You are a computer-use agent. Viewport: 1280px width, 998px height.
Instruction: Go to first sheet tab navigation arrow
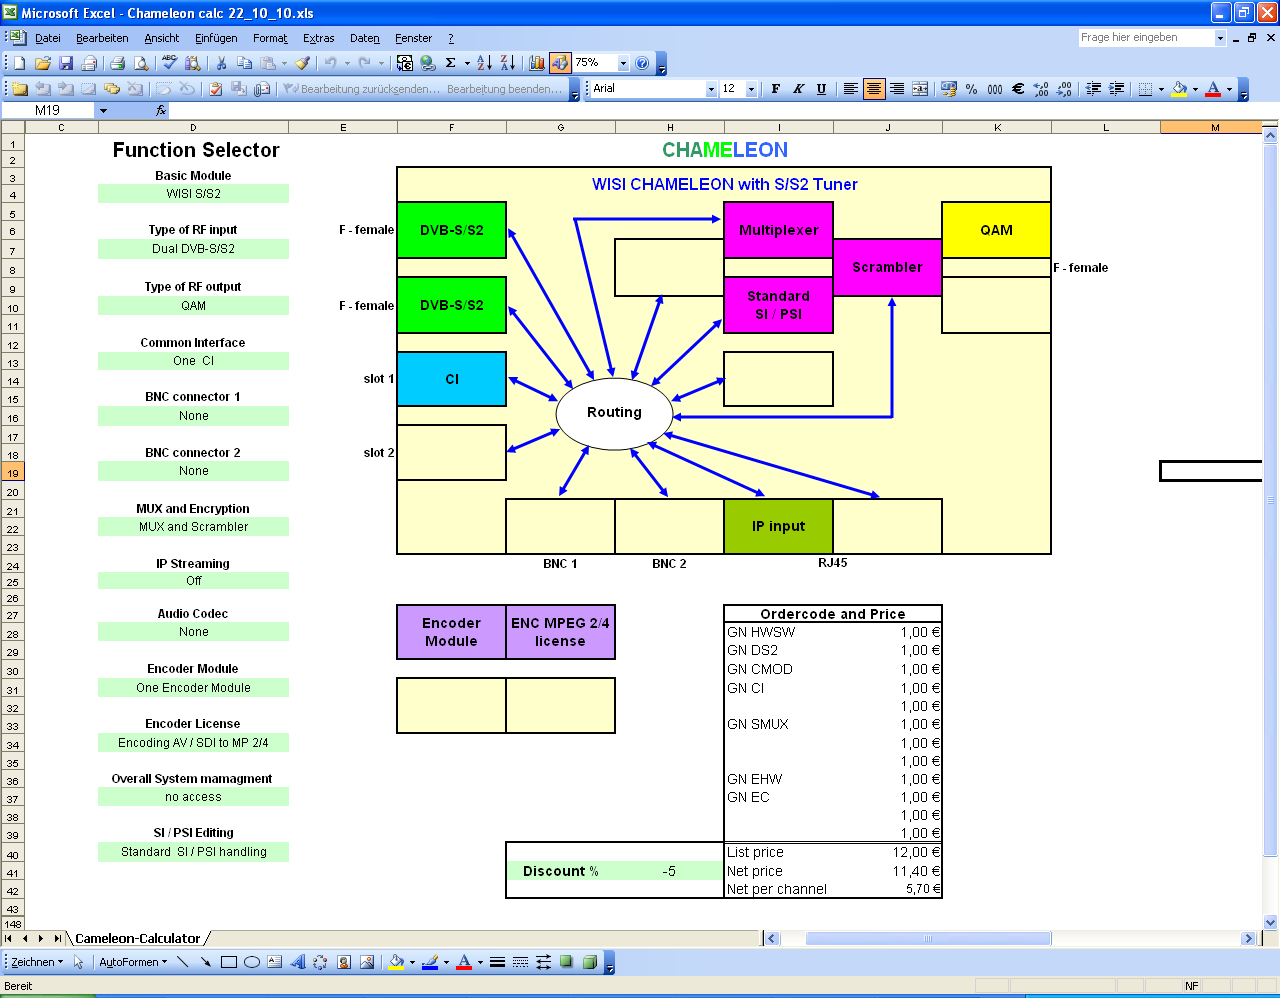click(x=9, y=938)
